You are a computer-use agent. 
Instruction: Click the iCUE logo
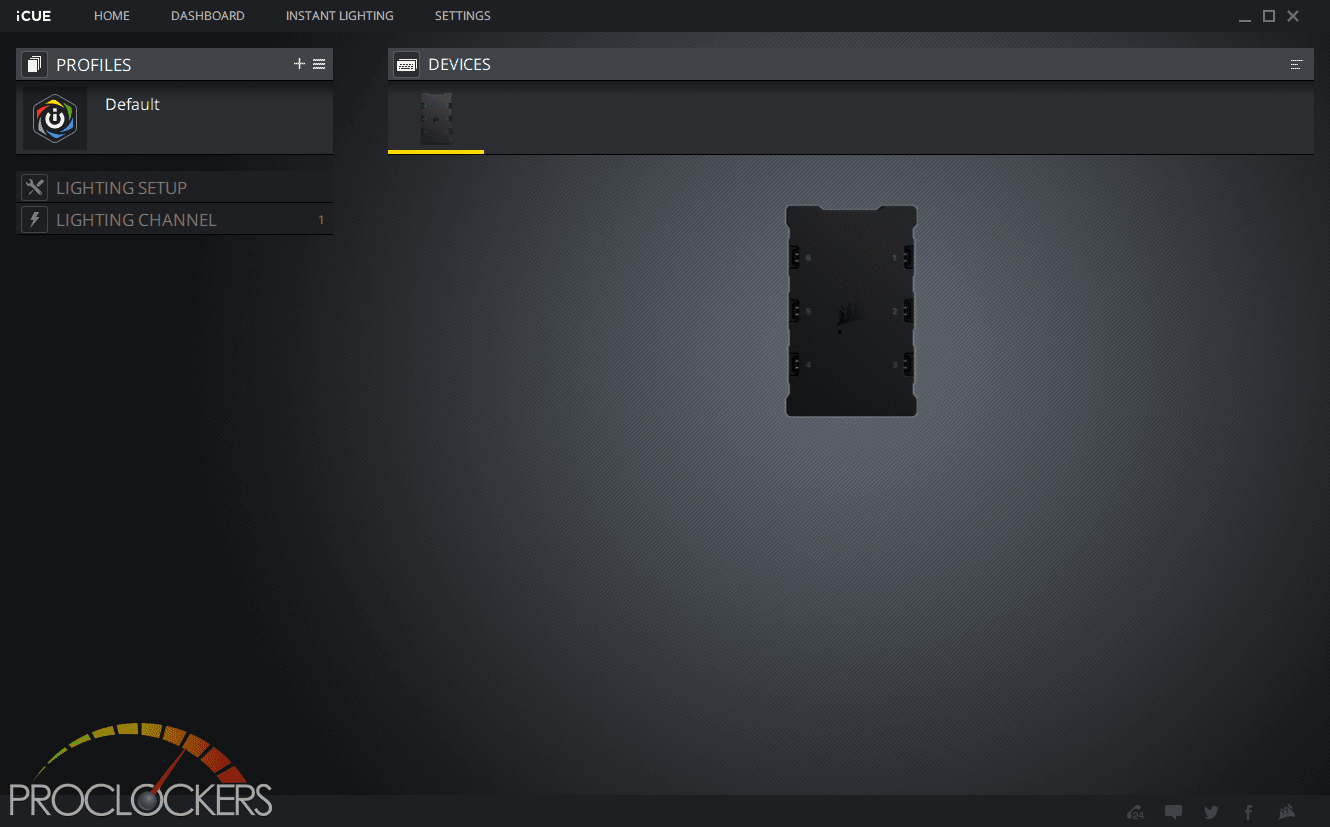pos(34,16)
